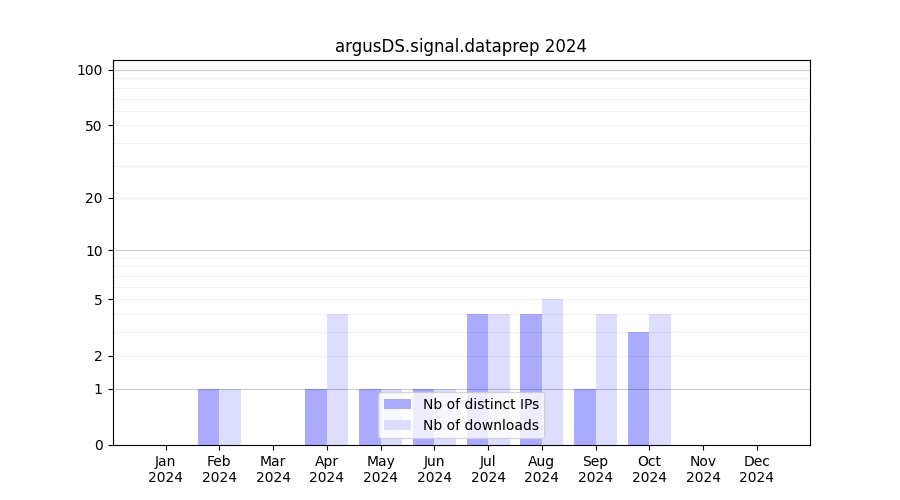
Task: Select the Apr 2024 distinct IPs bar
Action: (x=316, y=417)
